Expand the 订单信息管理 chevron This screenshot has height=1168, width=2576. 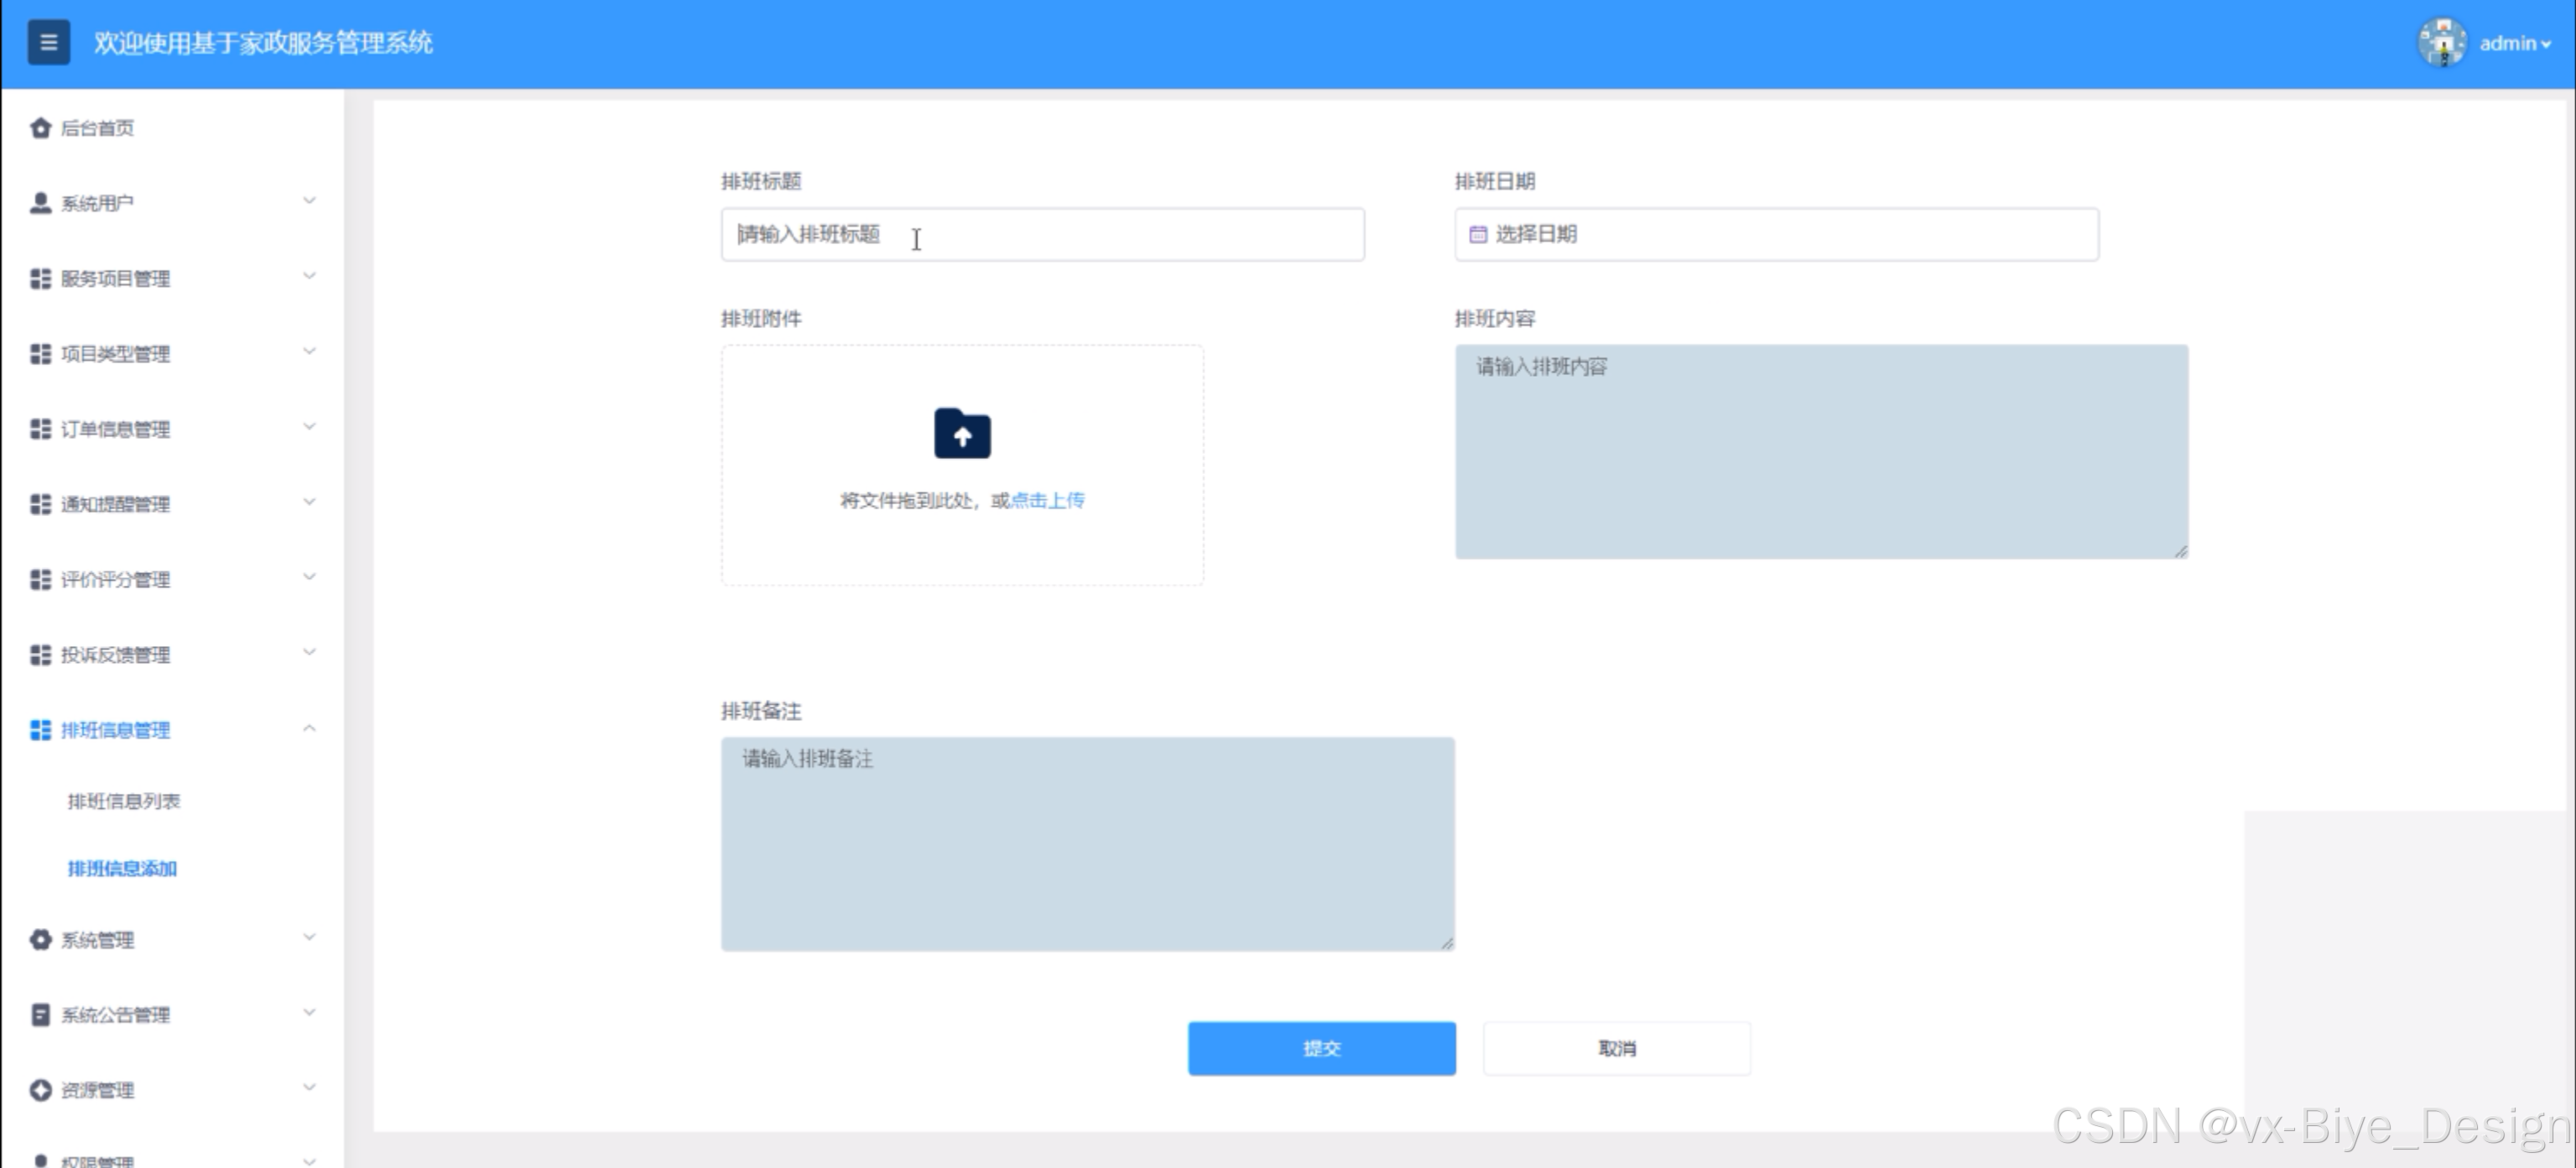coord(309,427)
